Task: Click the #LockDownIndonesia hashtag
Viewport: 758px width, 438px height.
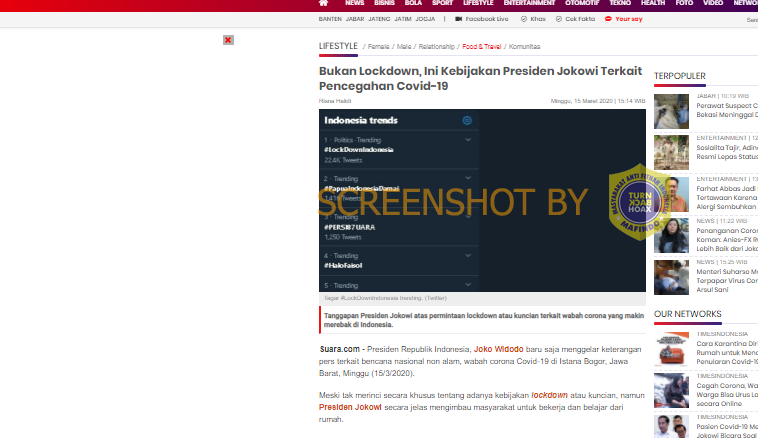Action: point(359,150)
